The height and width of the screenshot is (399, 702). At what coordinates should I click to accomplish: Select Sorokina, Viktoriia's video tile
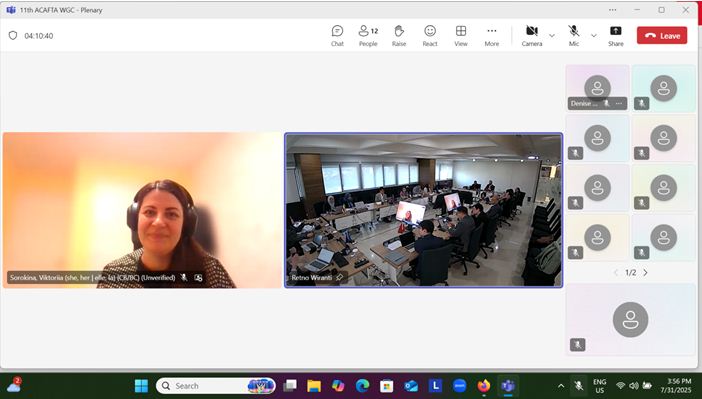[x=142, y=210]
